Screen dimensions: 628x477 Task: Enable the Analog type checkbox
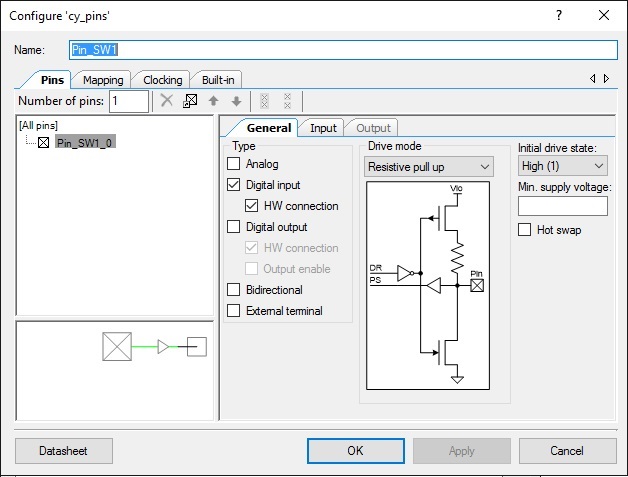(234, 164)
